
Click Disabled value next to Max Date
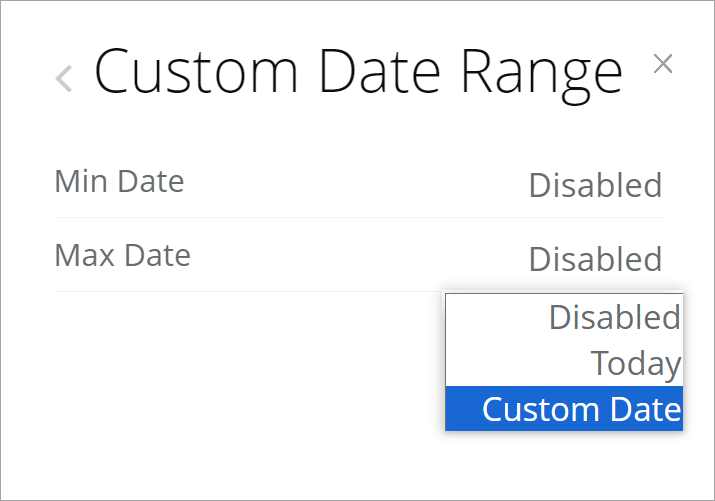tap(595, 259)
